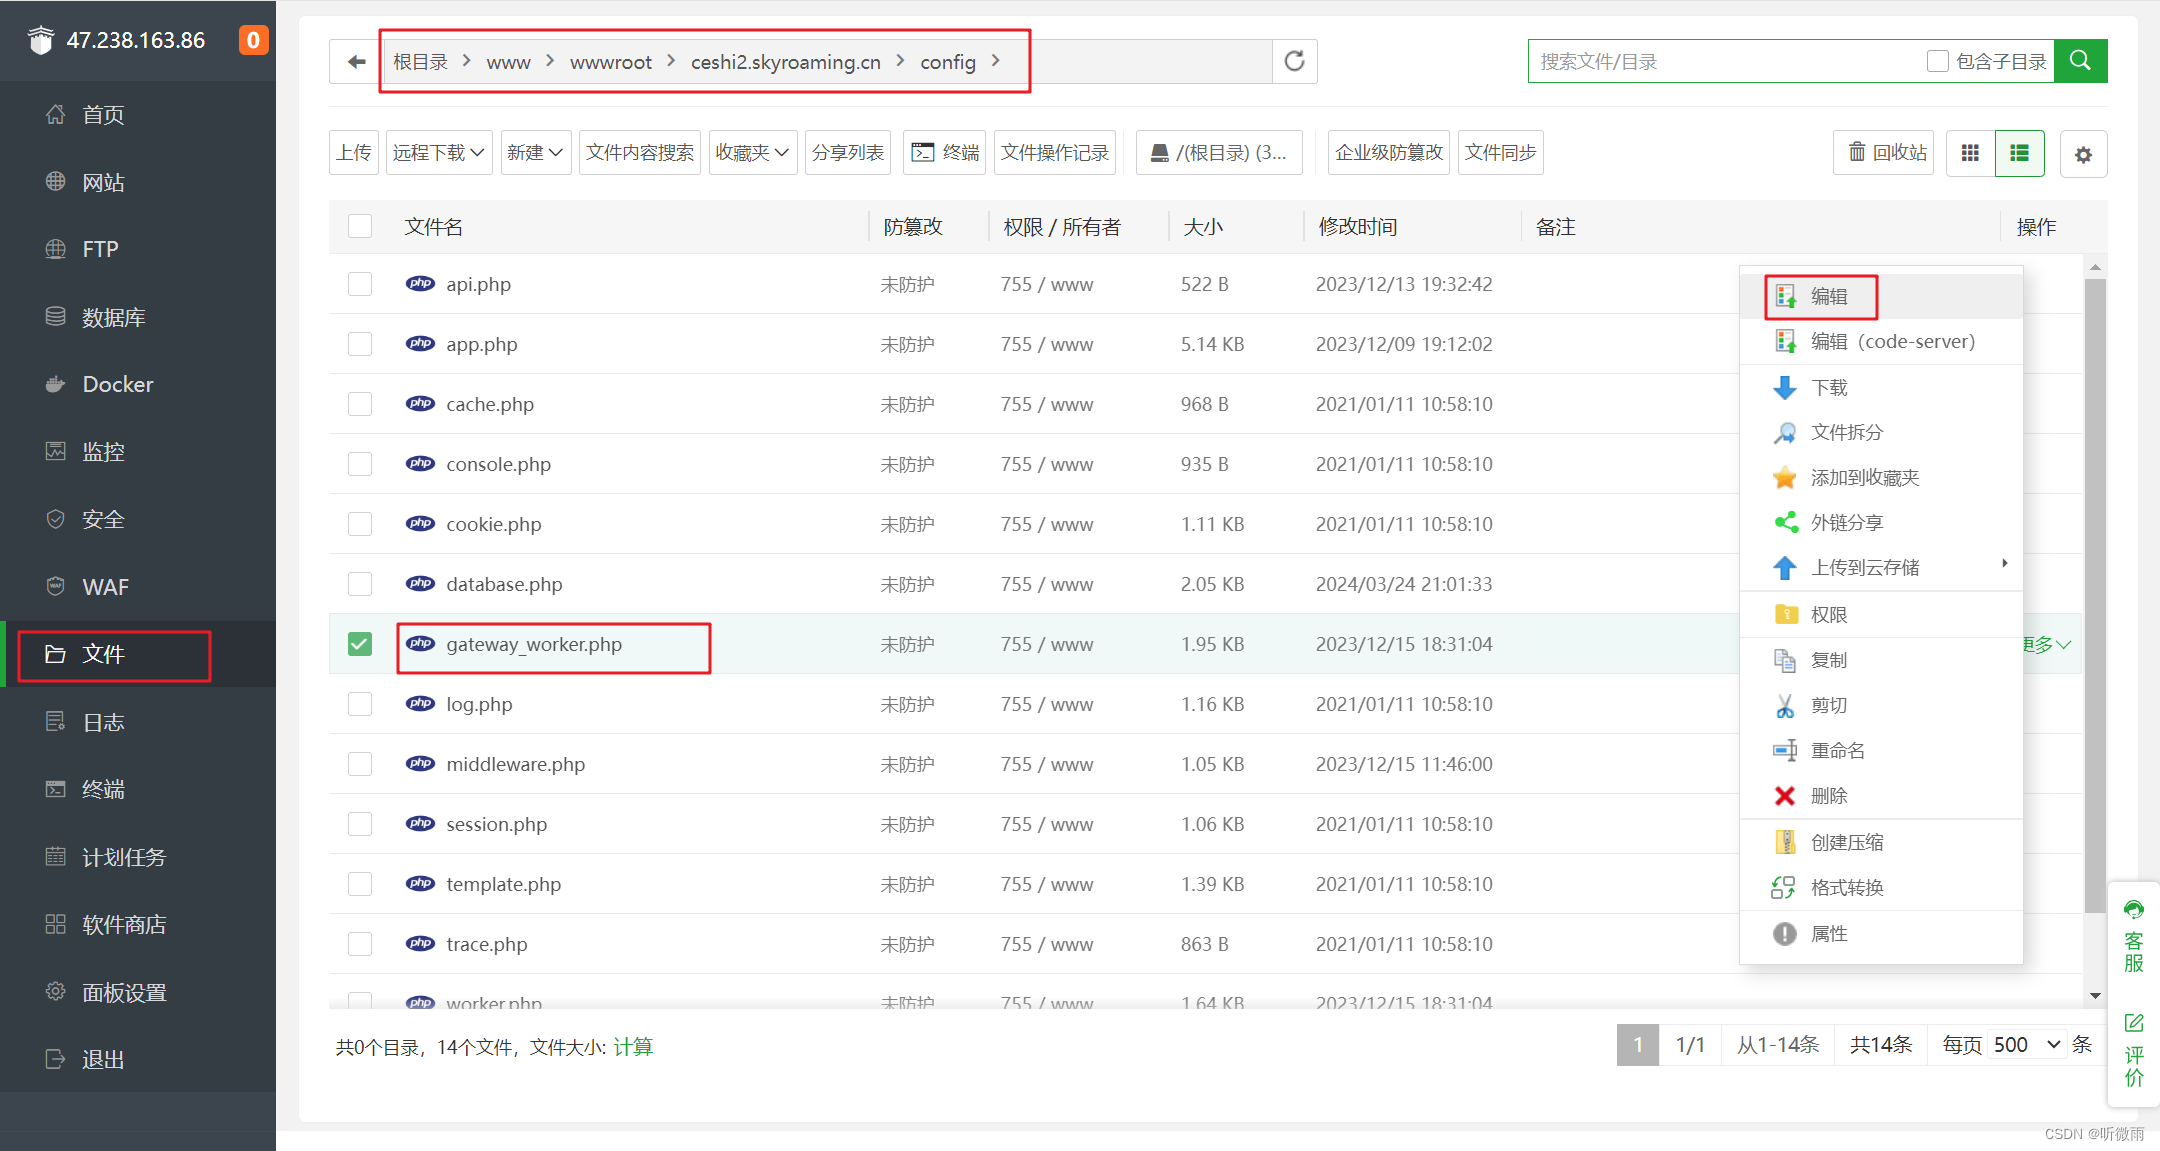The width and height of the screenshot is (2160, 1151).
Task: Click the 终端 toolbar button
Action: point(945,153)
